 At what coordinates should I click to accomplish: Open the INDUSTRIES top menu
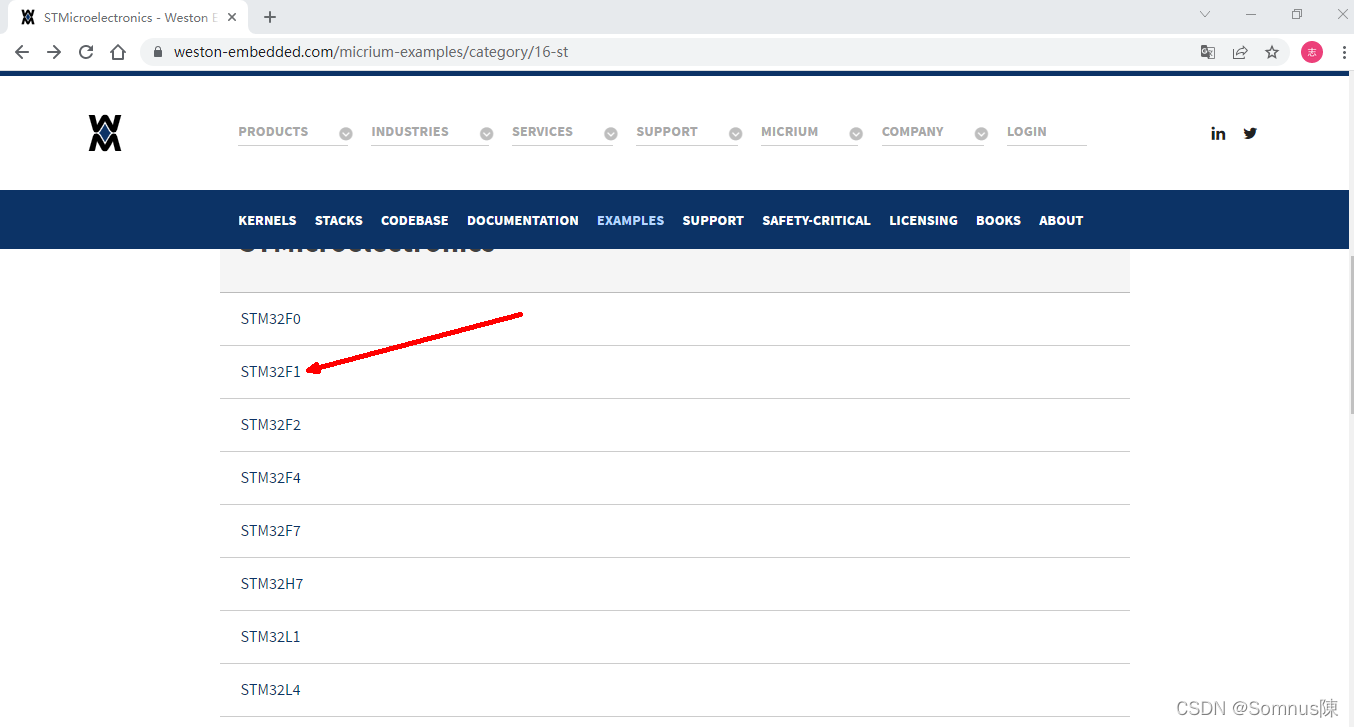[x=410, y=132]
